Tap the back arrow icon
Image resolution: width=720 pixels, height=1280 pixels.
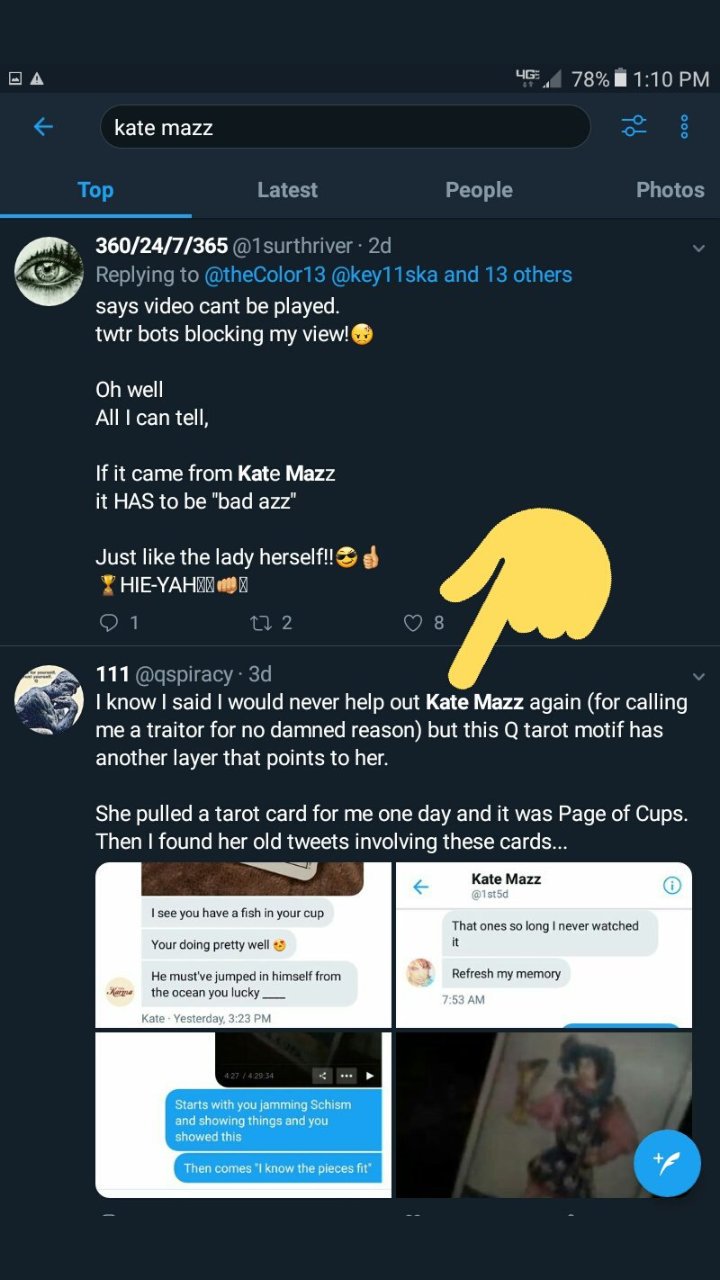pyautogui.click(x=43, y=127)
